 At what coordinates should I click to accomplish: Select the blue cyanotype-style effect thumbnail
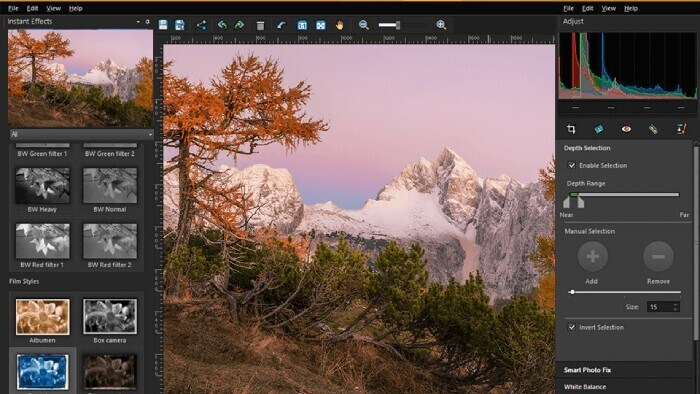click(42, 372)
